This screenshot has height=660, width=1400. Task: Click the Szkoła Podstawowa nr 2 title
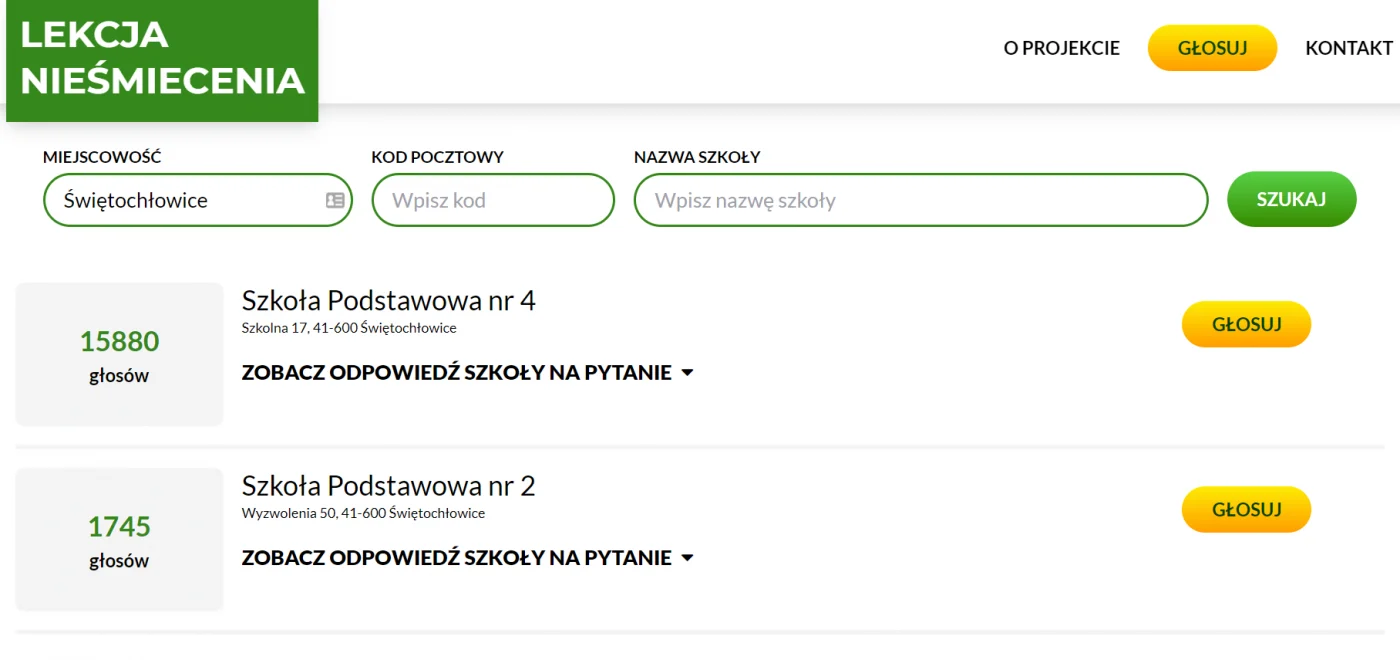point(388,486)
